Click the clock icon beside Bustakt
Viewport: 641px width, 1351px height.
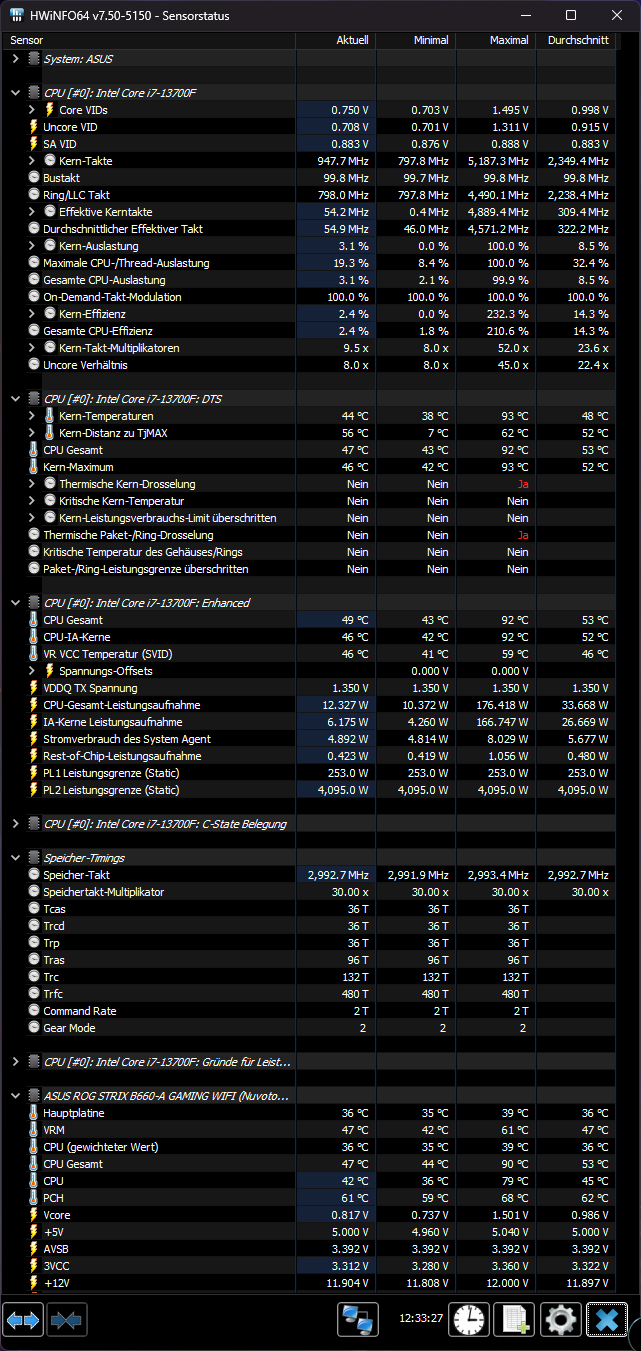35,178
